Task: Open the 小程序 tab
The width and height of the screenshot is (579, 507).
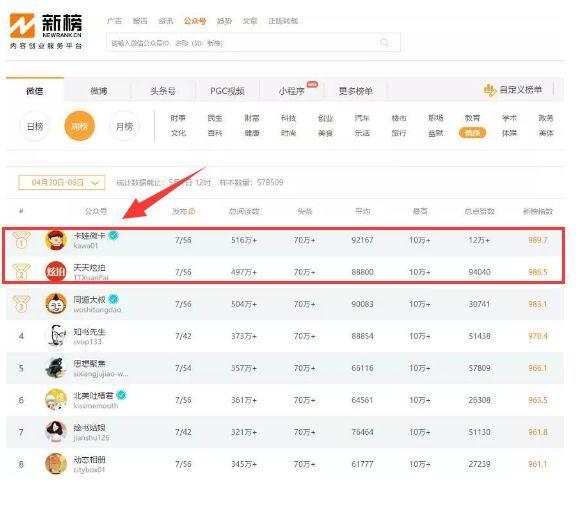Action: coord(292,91)
